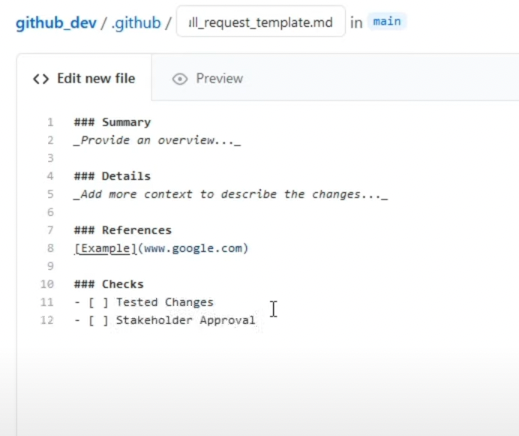Click the [Example] link text in editor

coord(105,248)
